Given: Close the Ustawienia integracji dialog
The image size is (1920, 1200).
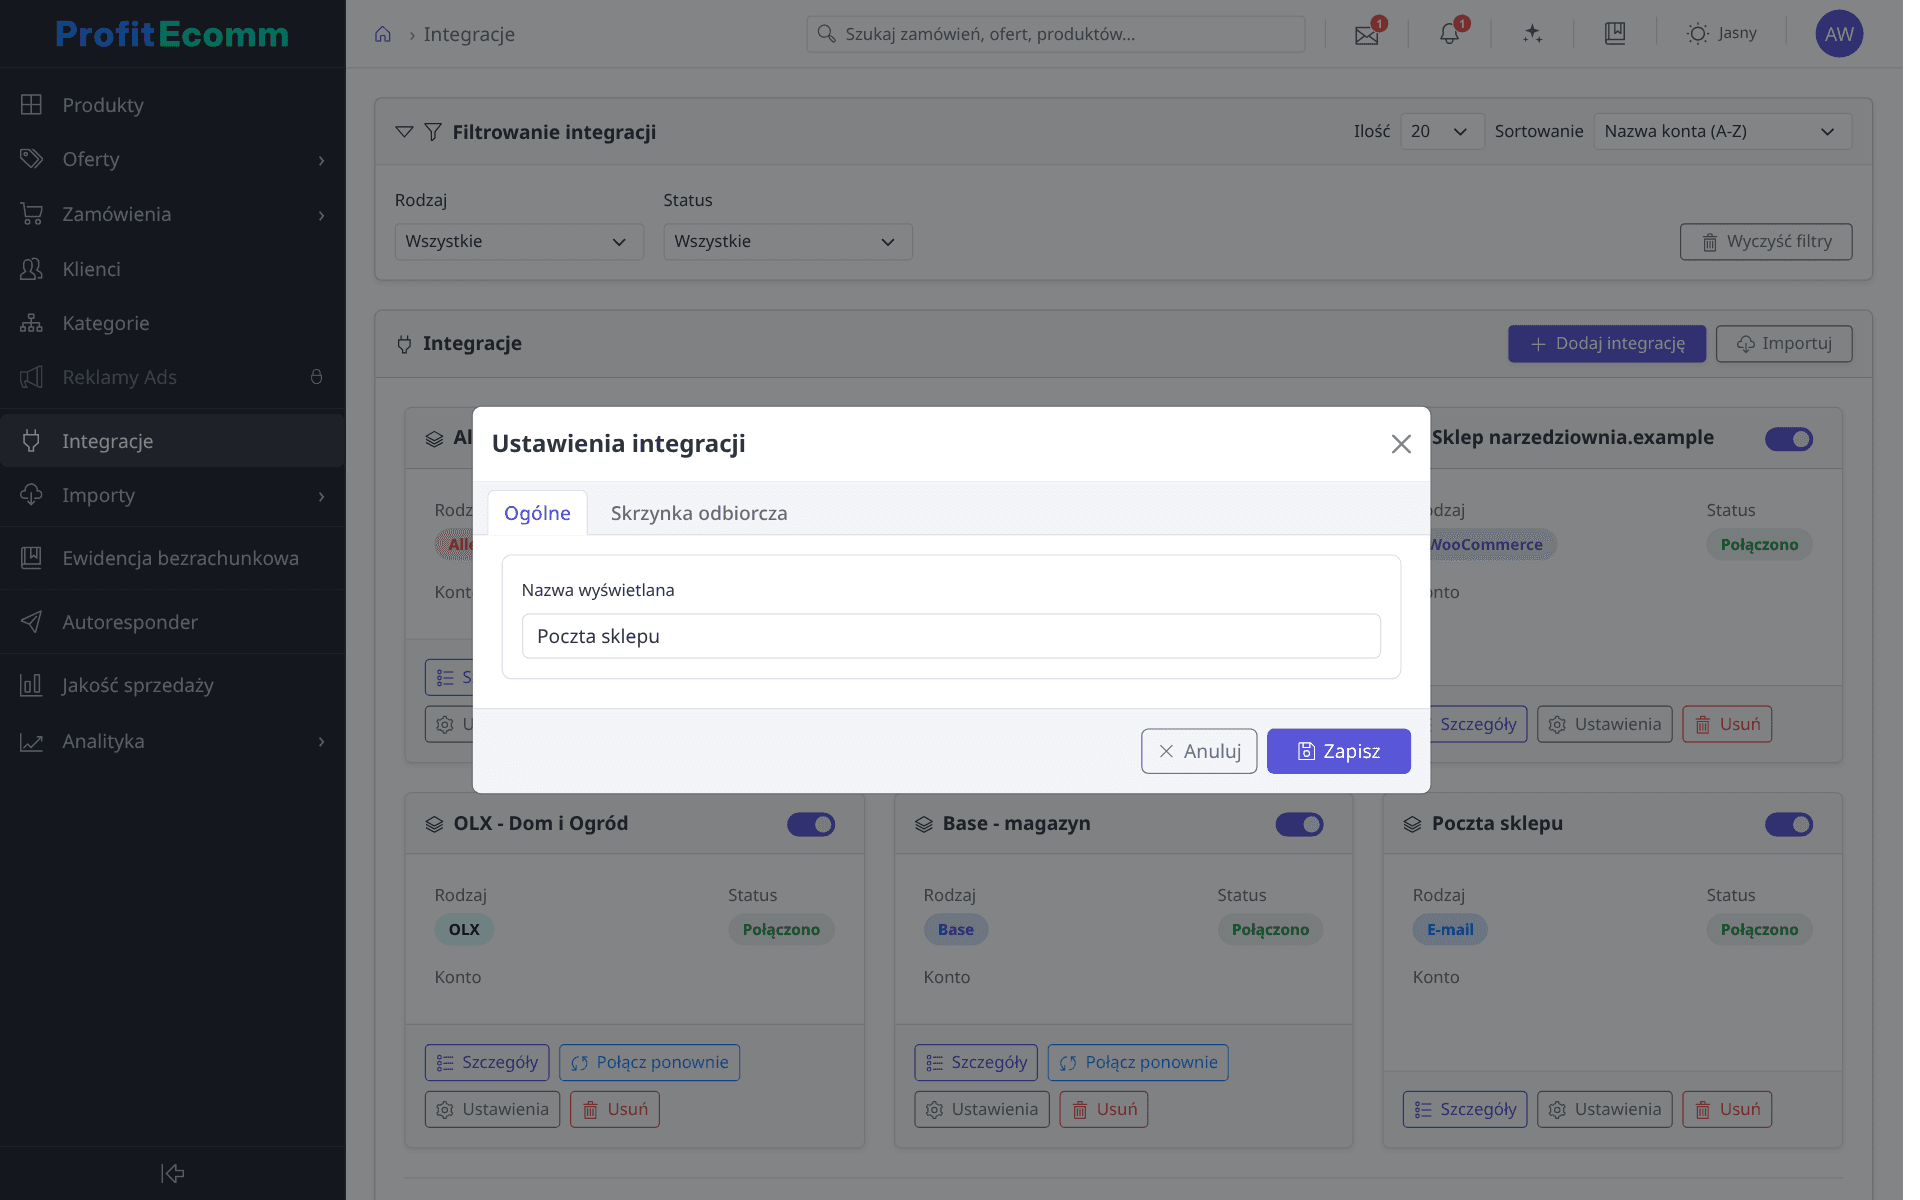Looking at the screenshot, I should [1401, 444].
